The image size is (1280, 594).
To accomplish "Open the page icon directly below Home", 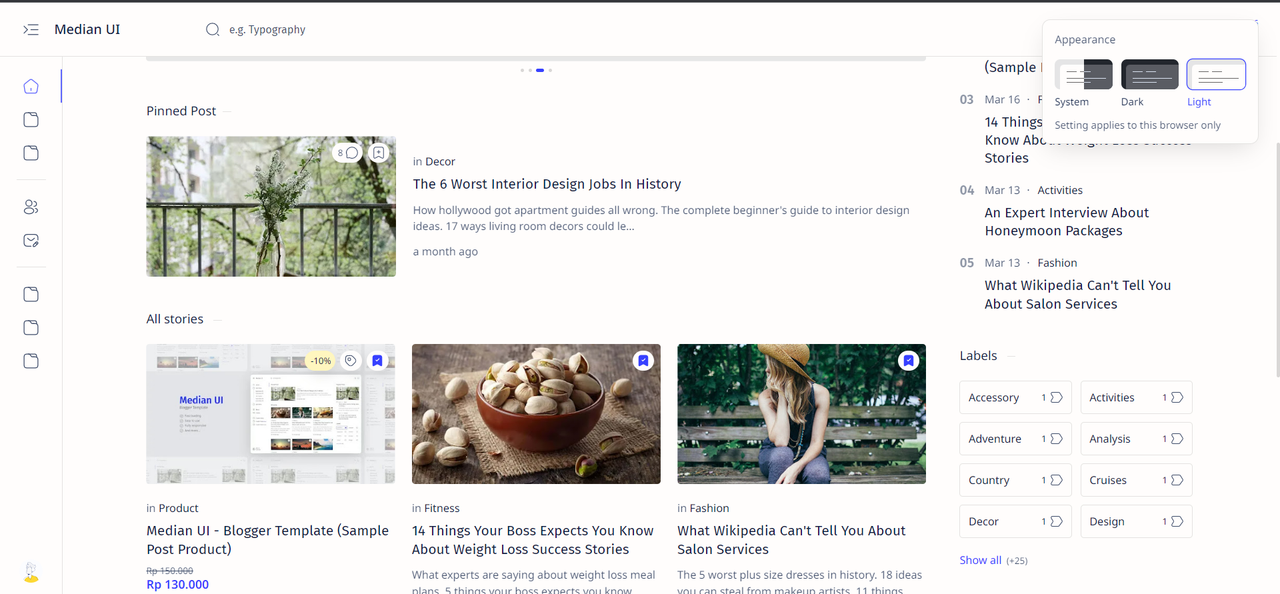I will 31,120.
